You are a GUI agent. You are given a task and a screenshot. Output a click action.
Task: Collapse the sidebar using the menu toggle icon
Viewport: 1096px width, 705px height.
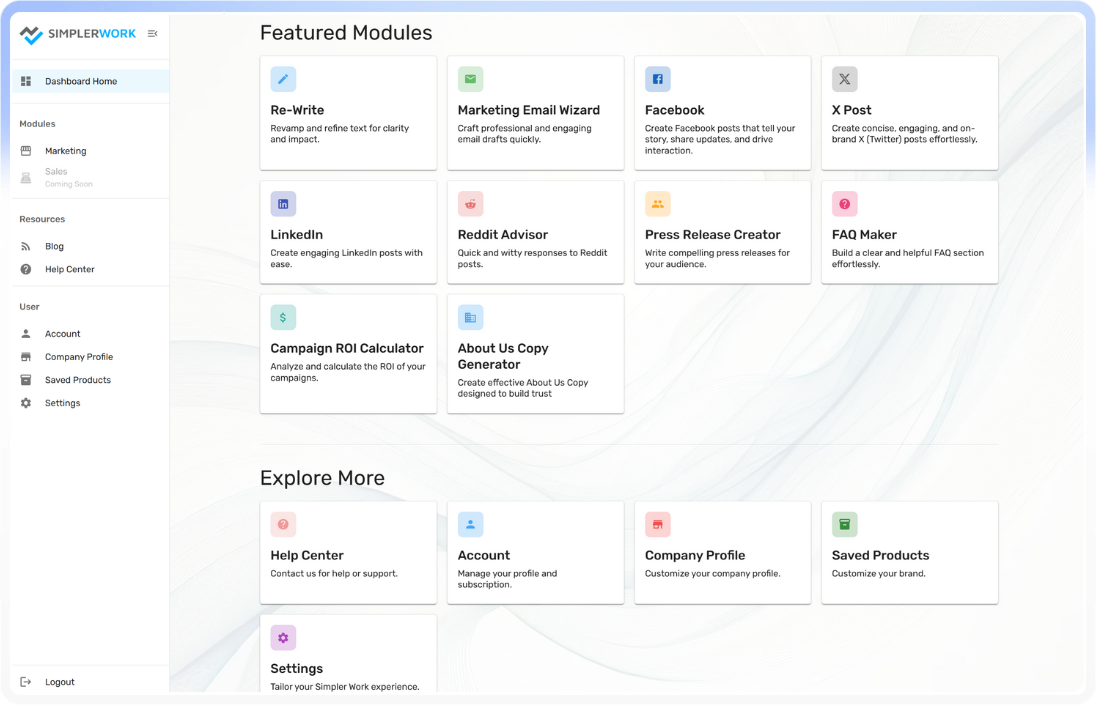(152, 34)
